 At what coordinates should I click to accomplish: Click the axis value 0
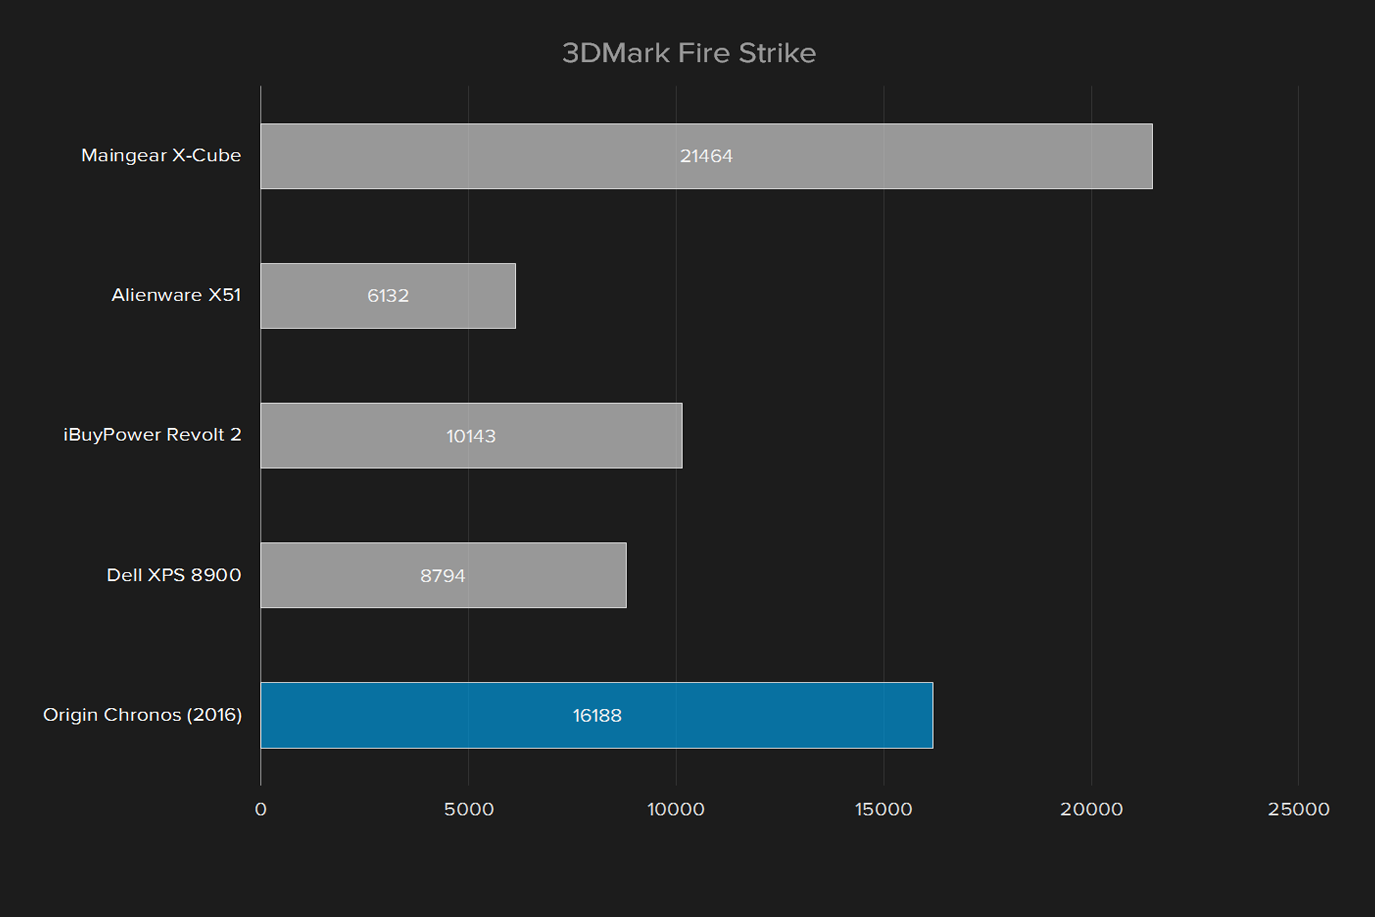(261, 809)
